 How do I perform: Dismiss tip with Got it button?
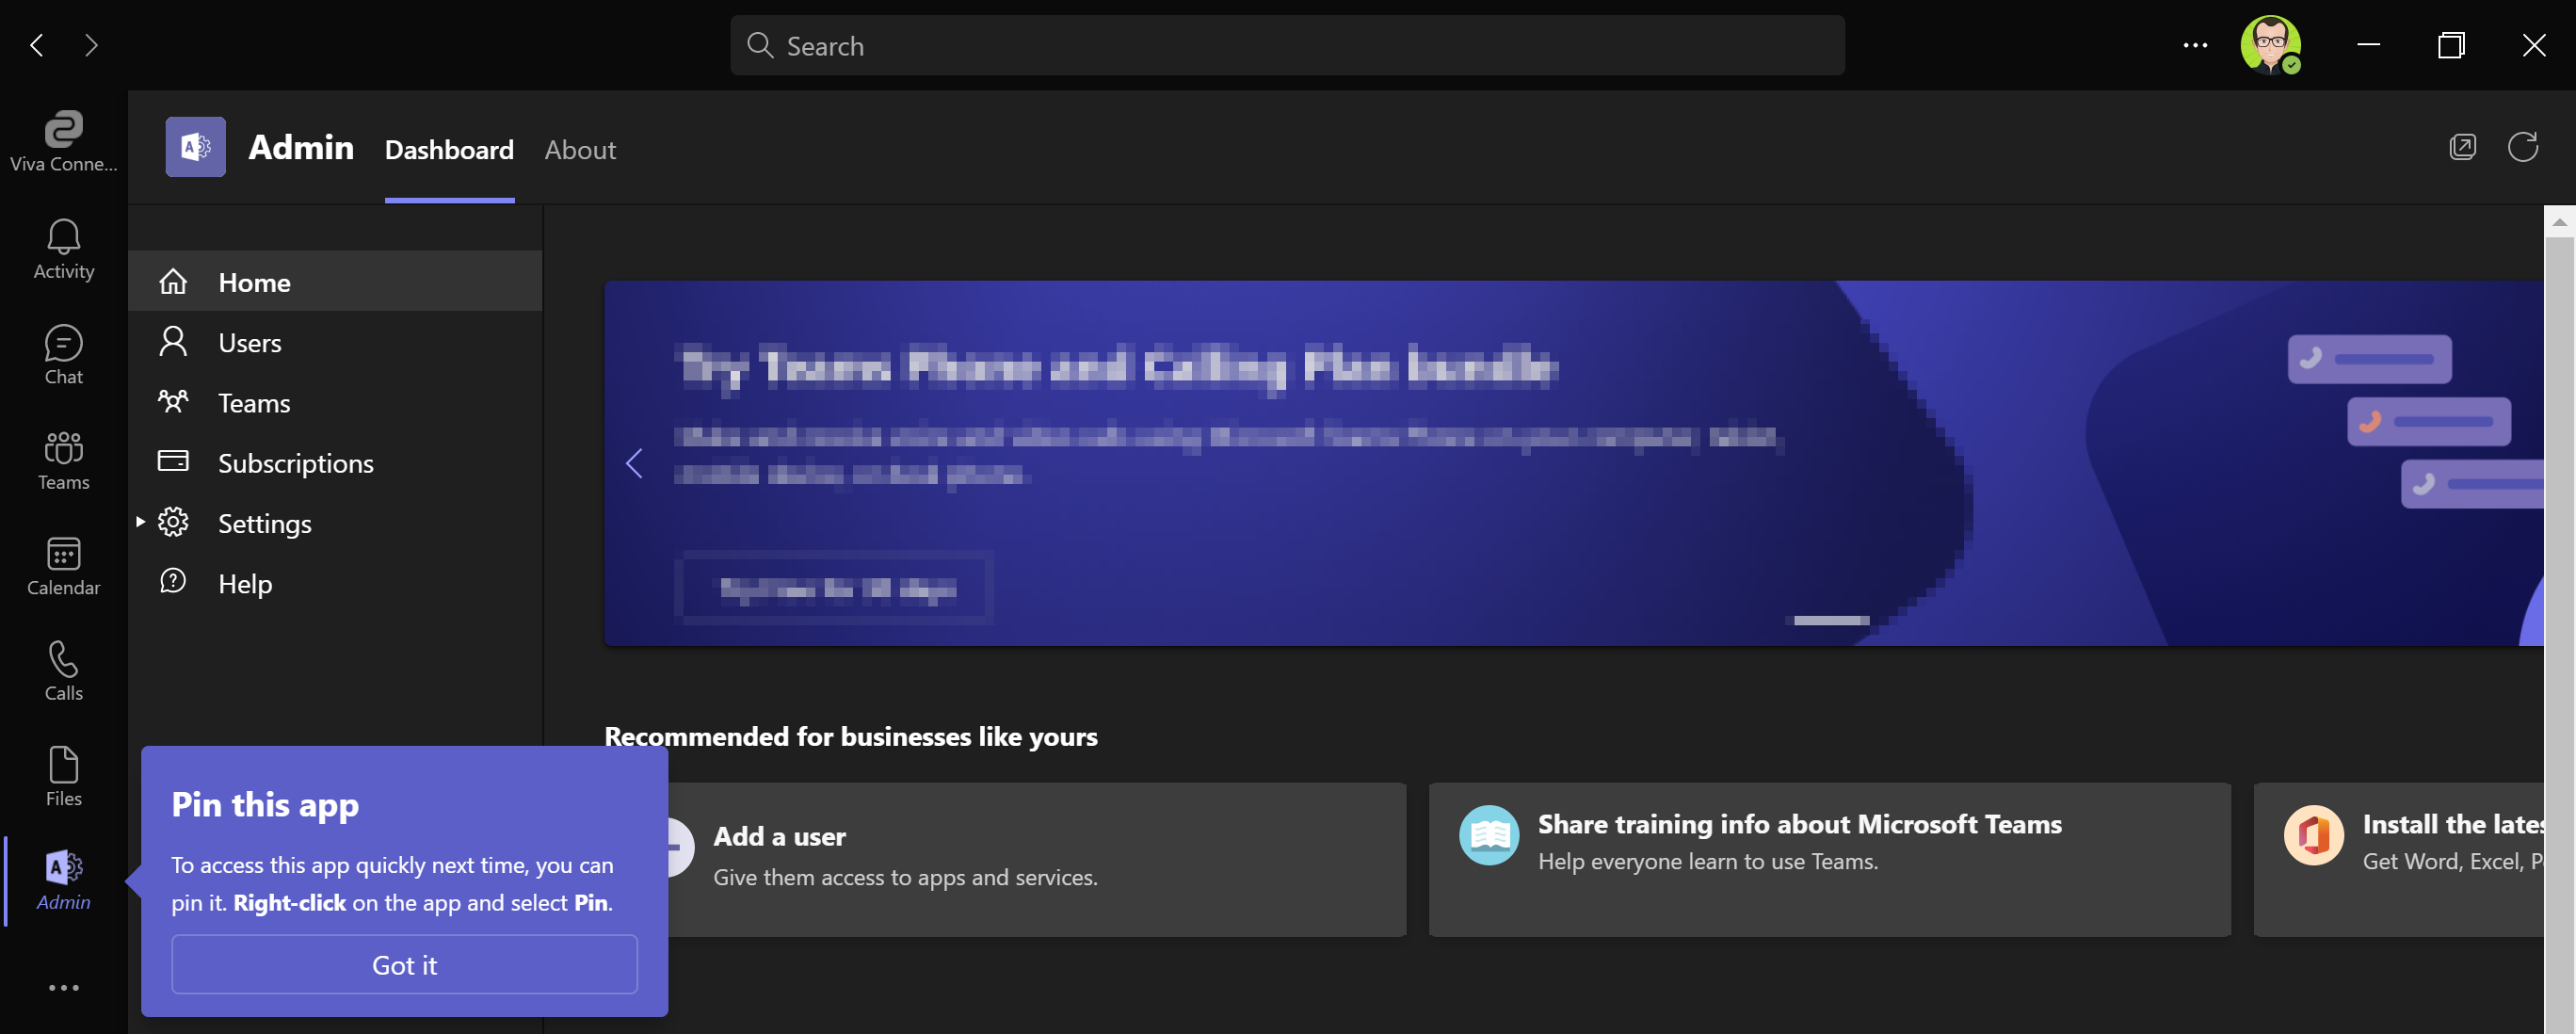[x=404, y=964]
